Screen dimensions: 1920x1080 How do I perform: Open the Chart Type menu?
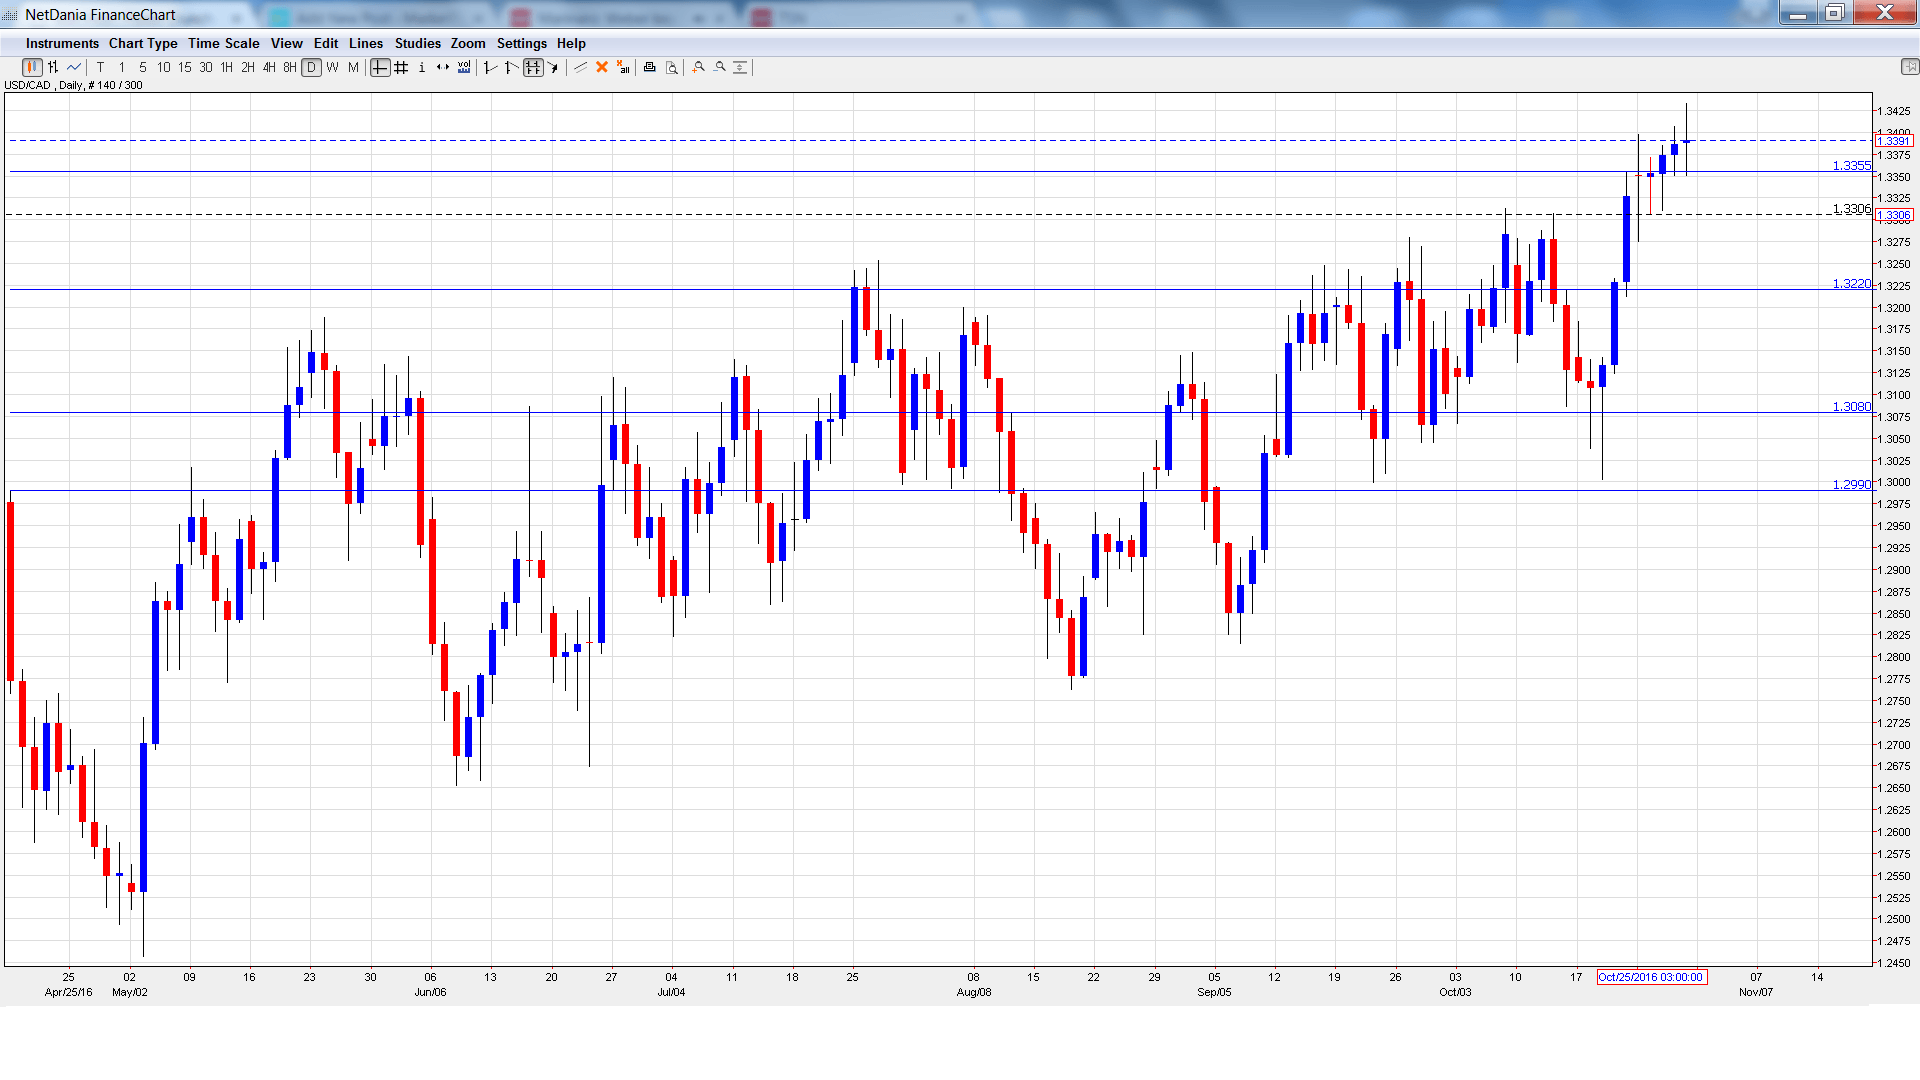click(x=143, y=43)
